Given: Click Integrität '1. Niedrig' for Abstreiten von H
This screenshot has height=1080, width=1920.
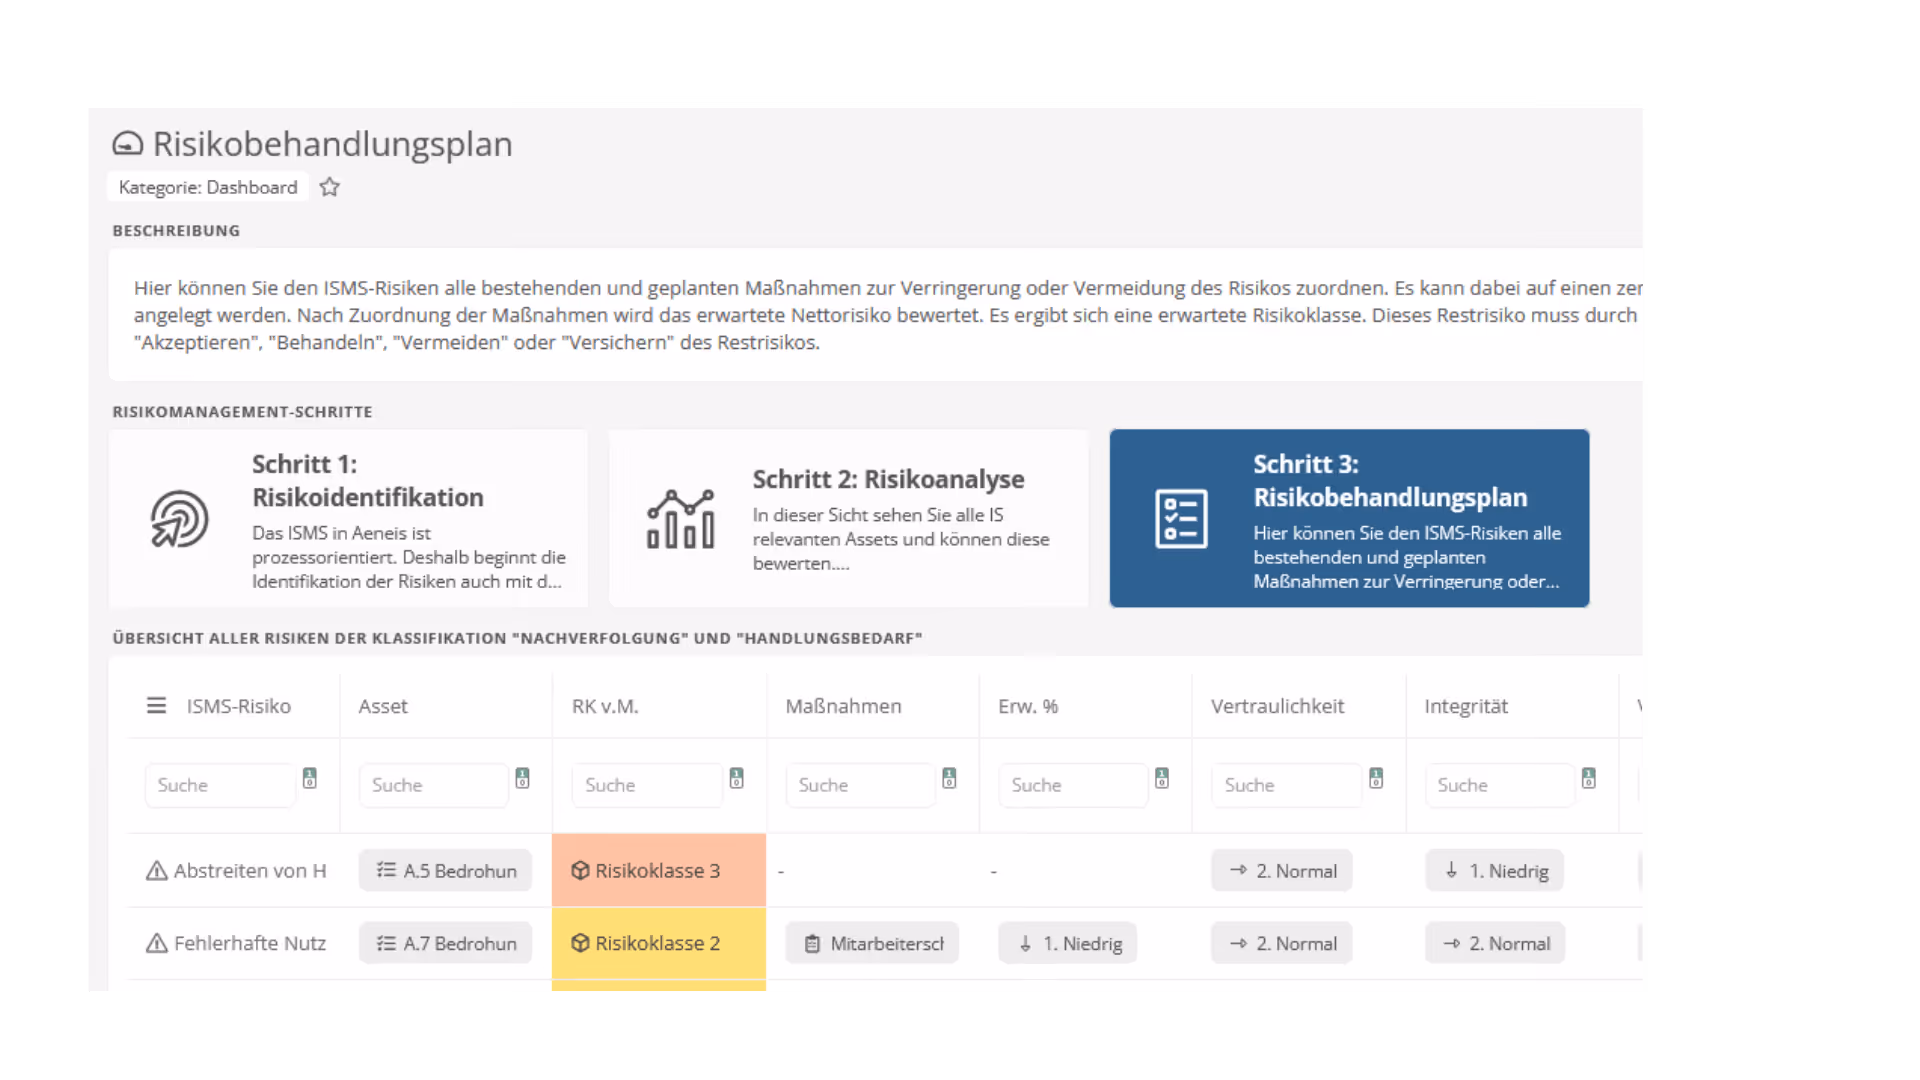Looking at the screenshot, I should (x=1495, y=871).
